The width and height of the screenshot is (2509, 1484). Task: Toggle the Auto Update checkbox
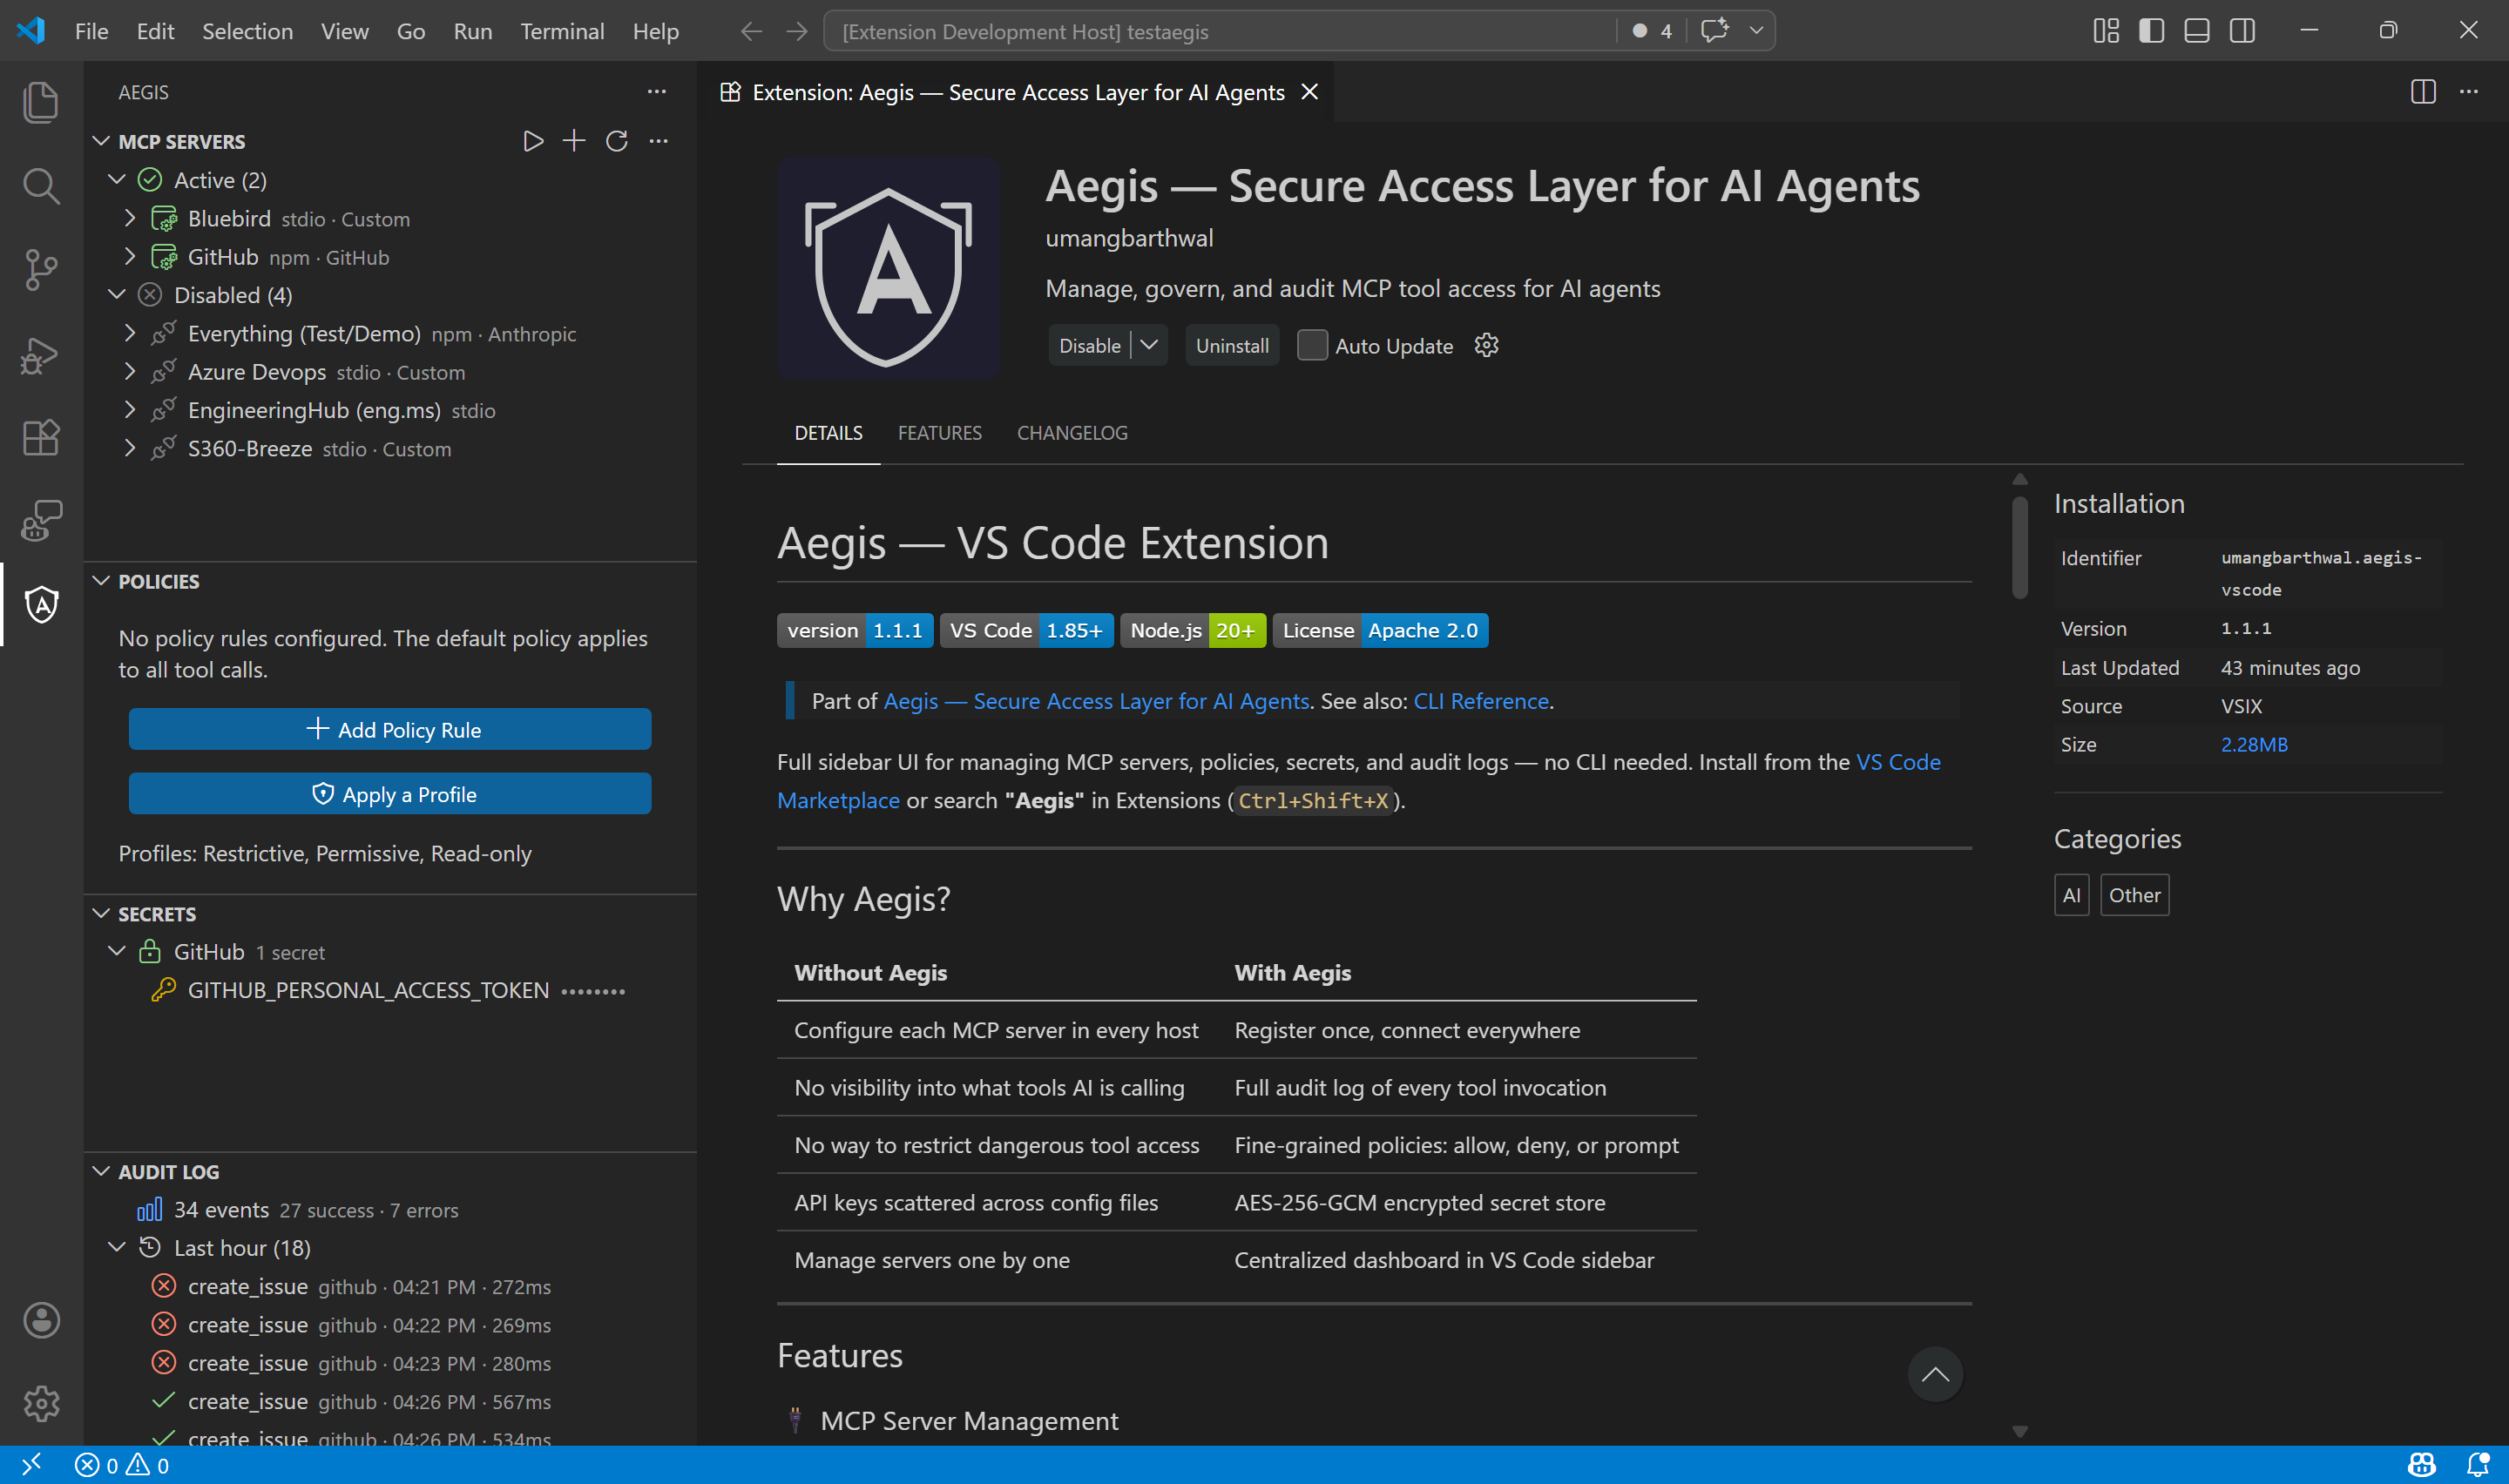point(1312,345)
